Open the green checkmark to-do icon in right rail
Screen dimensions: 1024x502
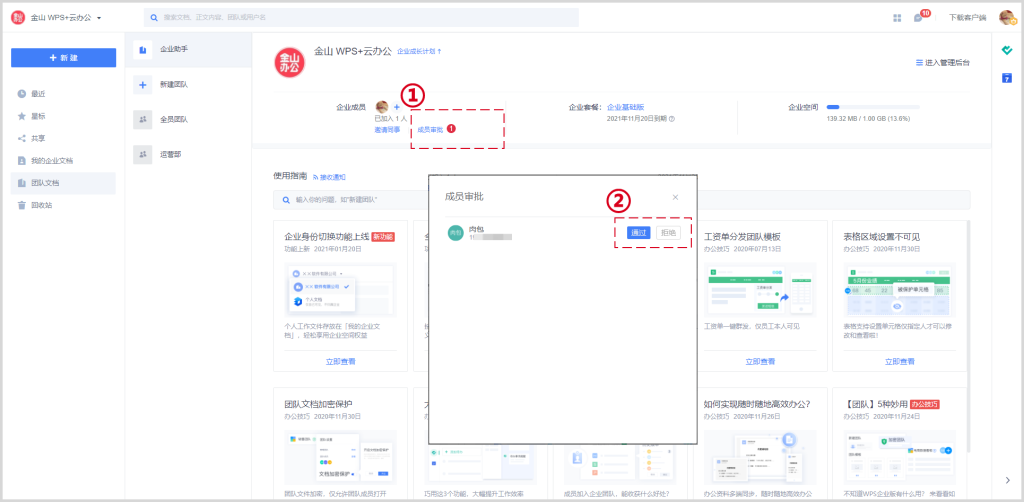pos(1006,50)
